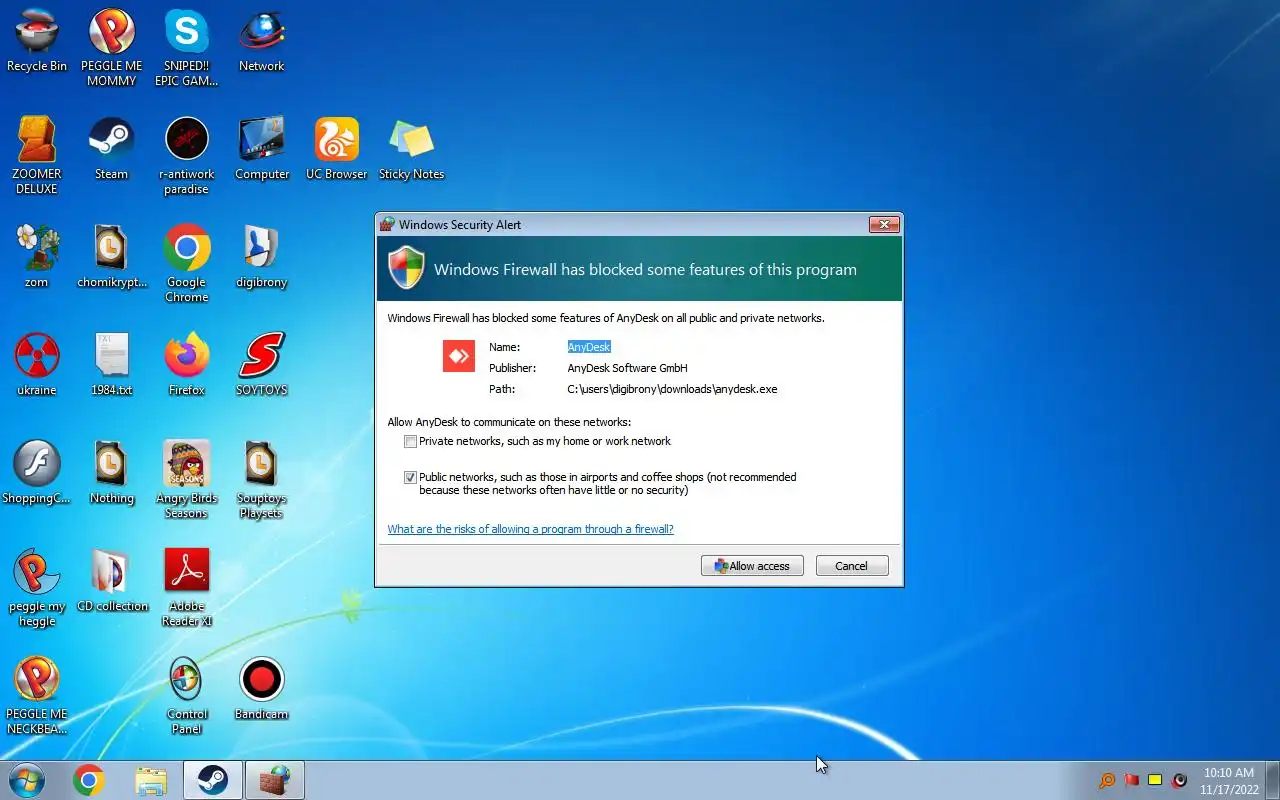Select UC Browser desktop icon
The image size is (1280, 800).
point(337,149)
